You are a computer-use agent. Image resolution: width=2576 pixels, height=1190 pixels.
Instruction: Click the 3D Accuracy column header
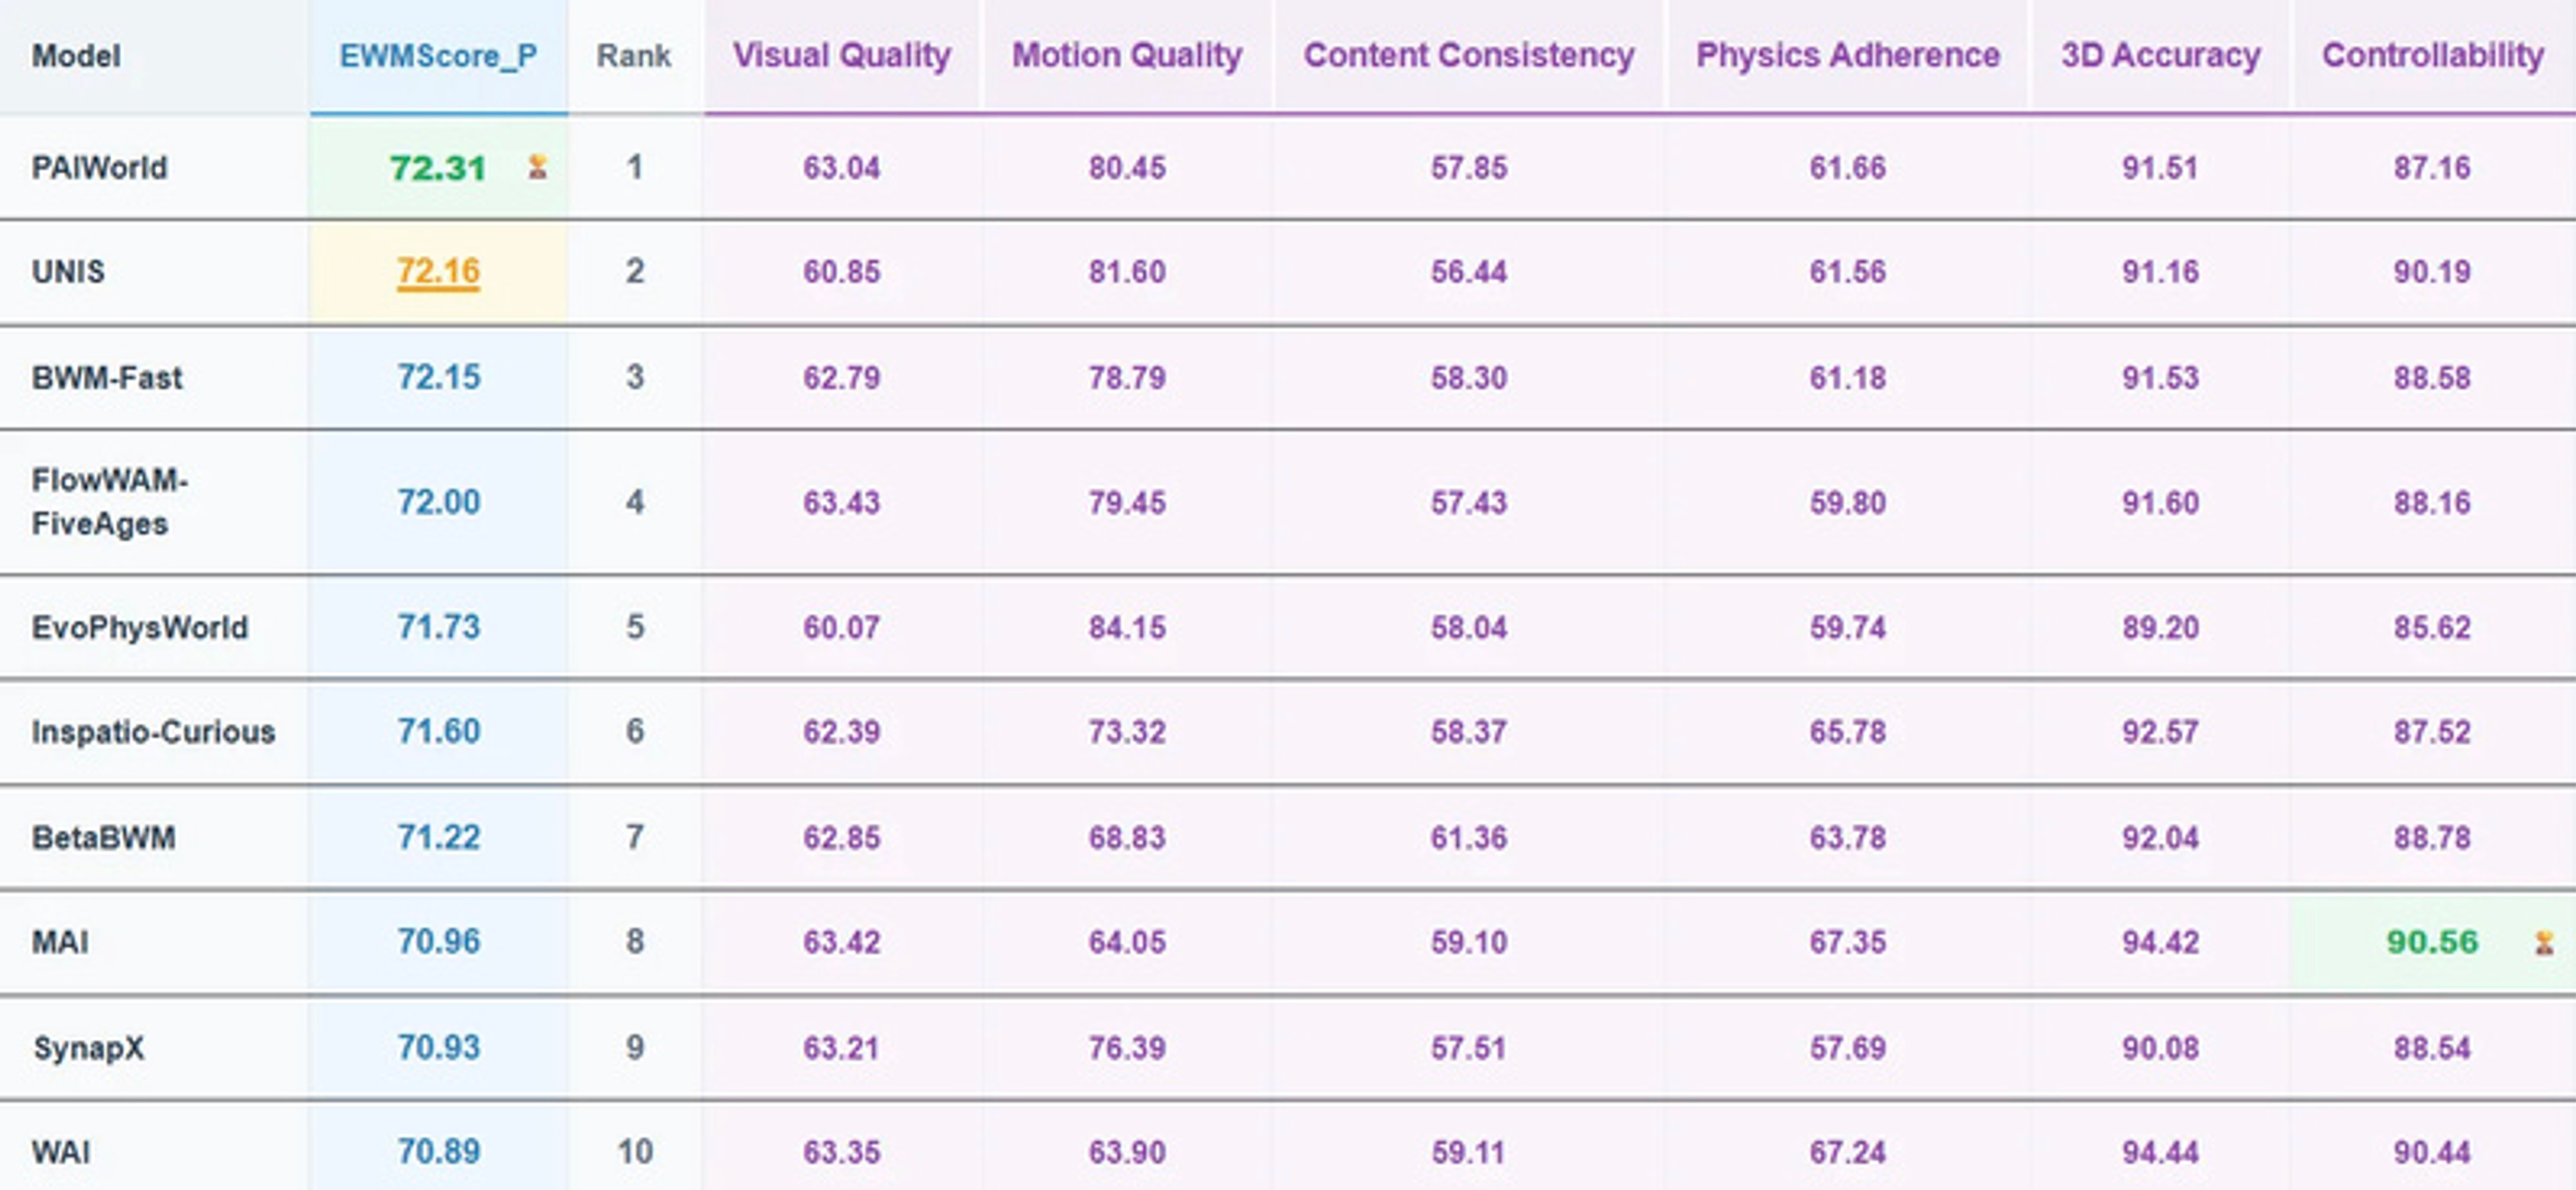[x=2160, y=55]
